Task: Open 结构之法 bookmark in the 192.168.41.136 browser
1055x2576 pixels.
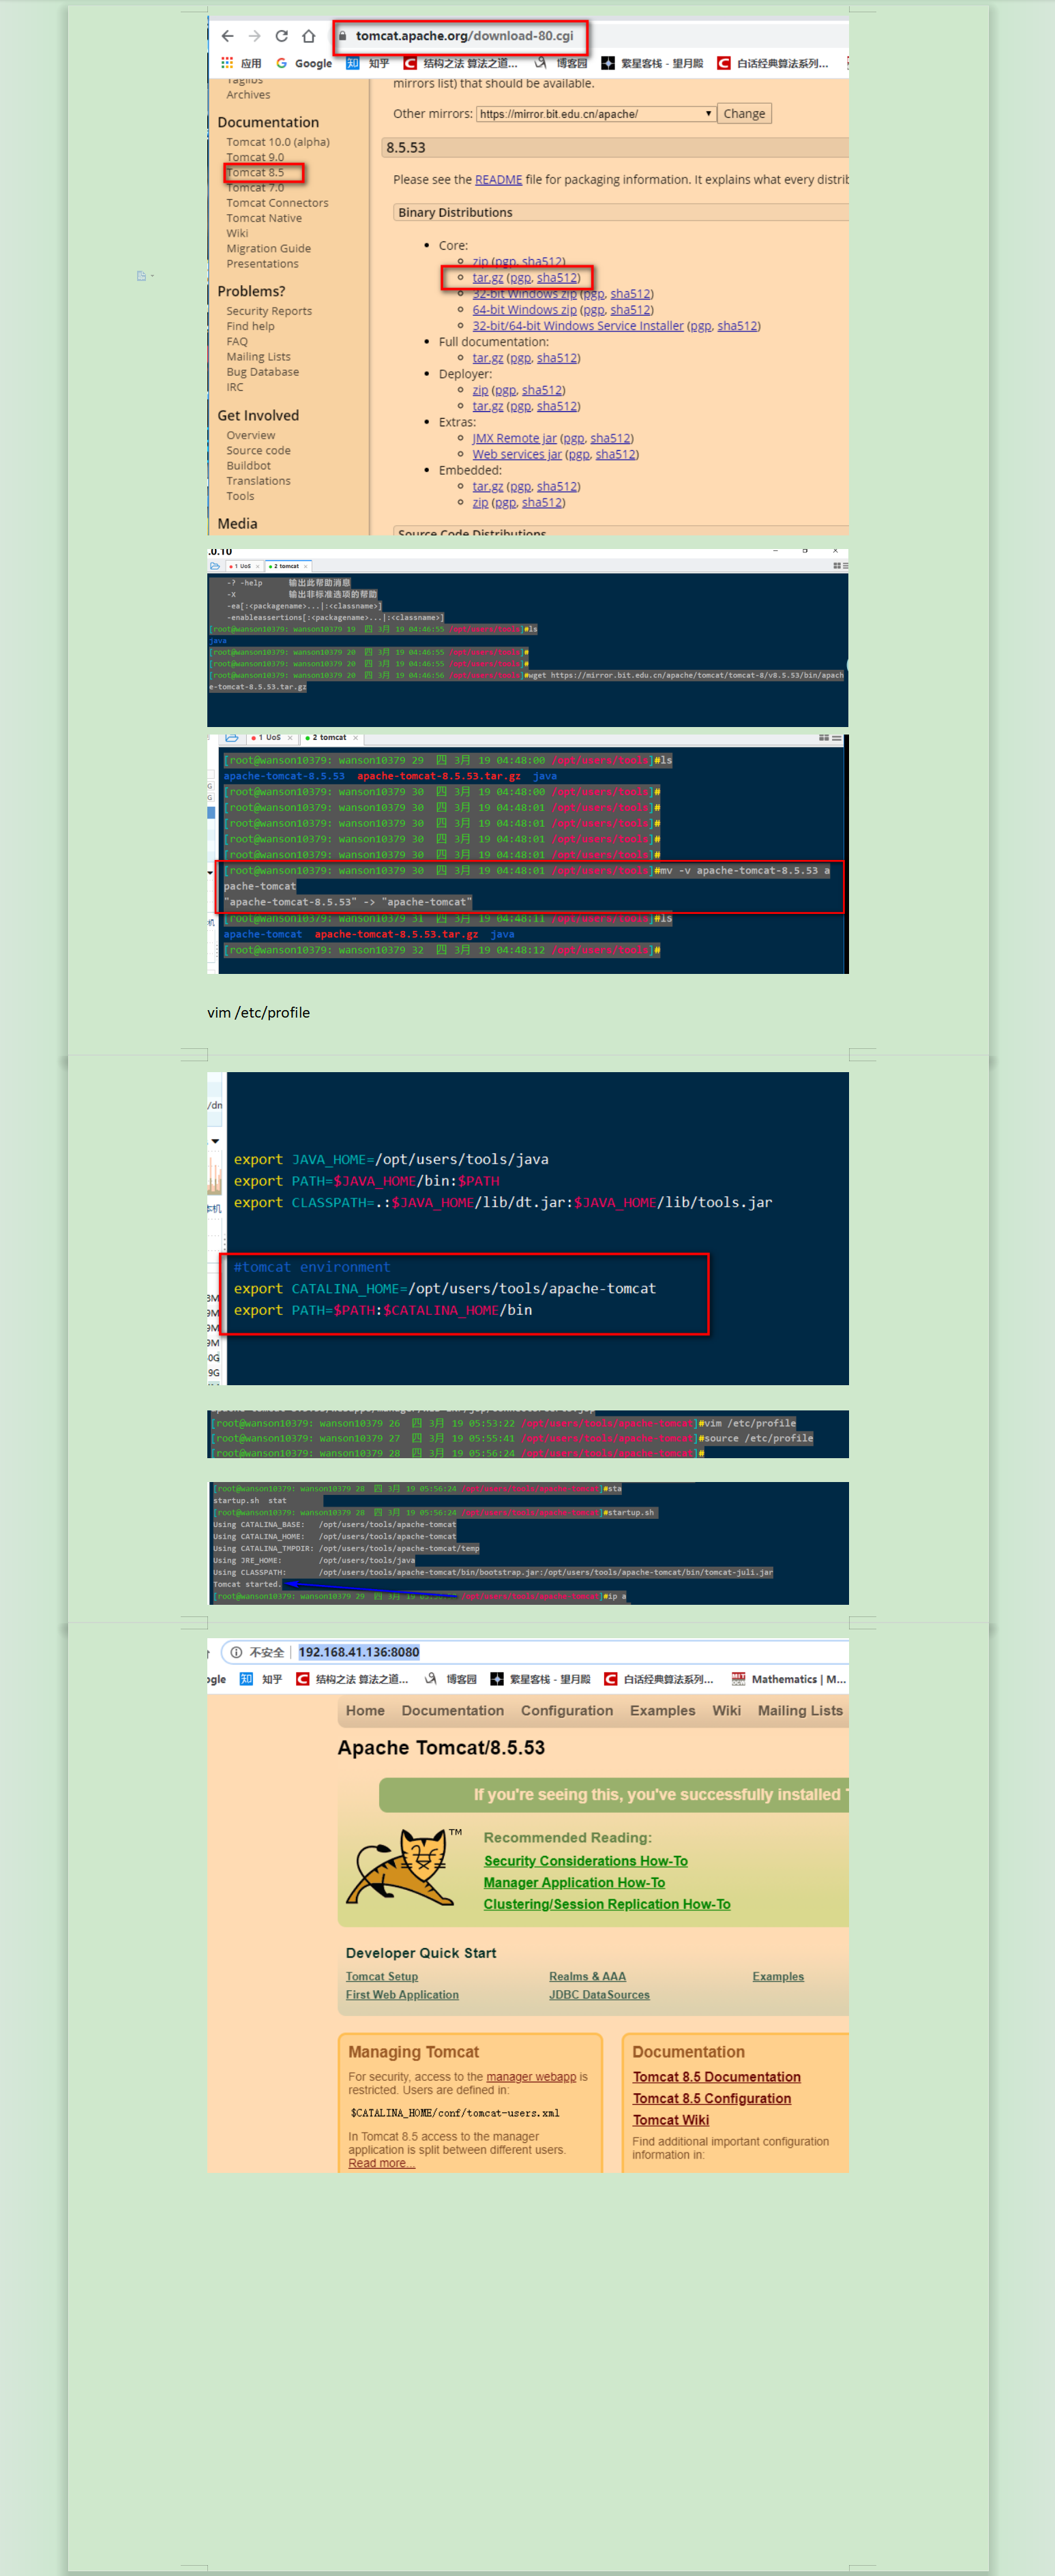Action: point(353,1679)
